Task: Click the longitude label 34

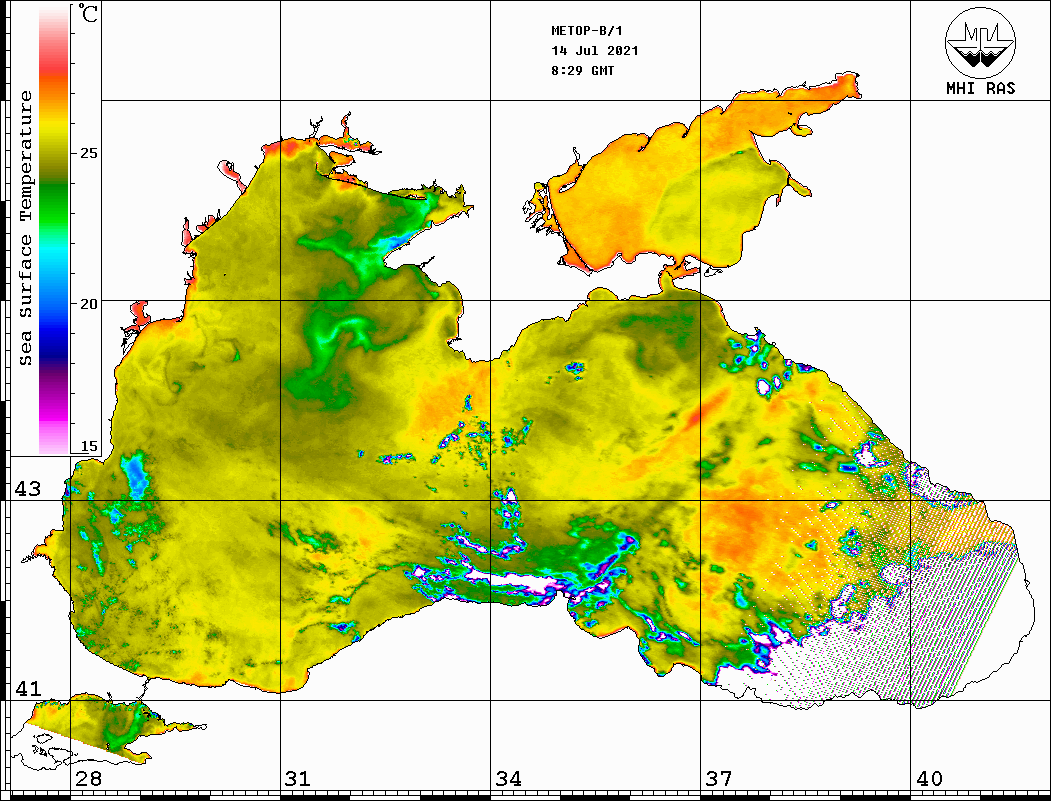Action: (509, 779)
